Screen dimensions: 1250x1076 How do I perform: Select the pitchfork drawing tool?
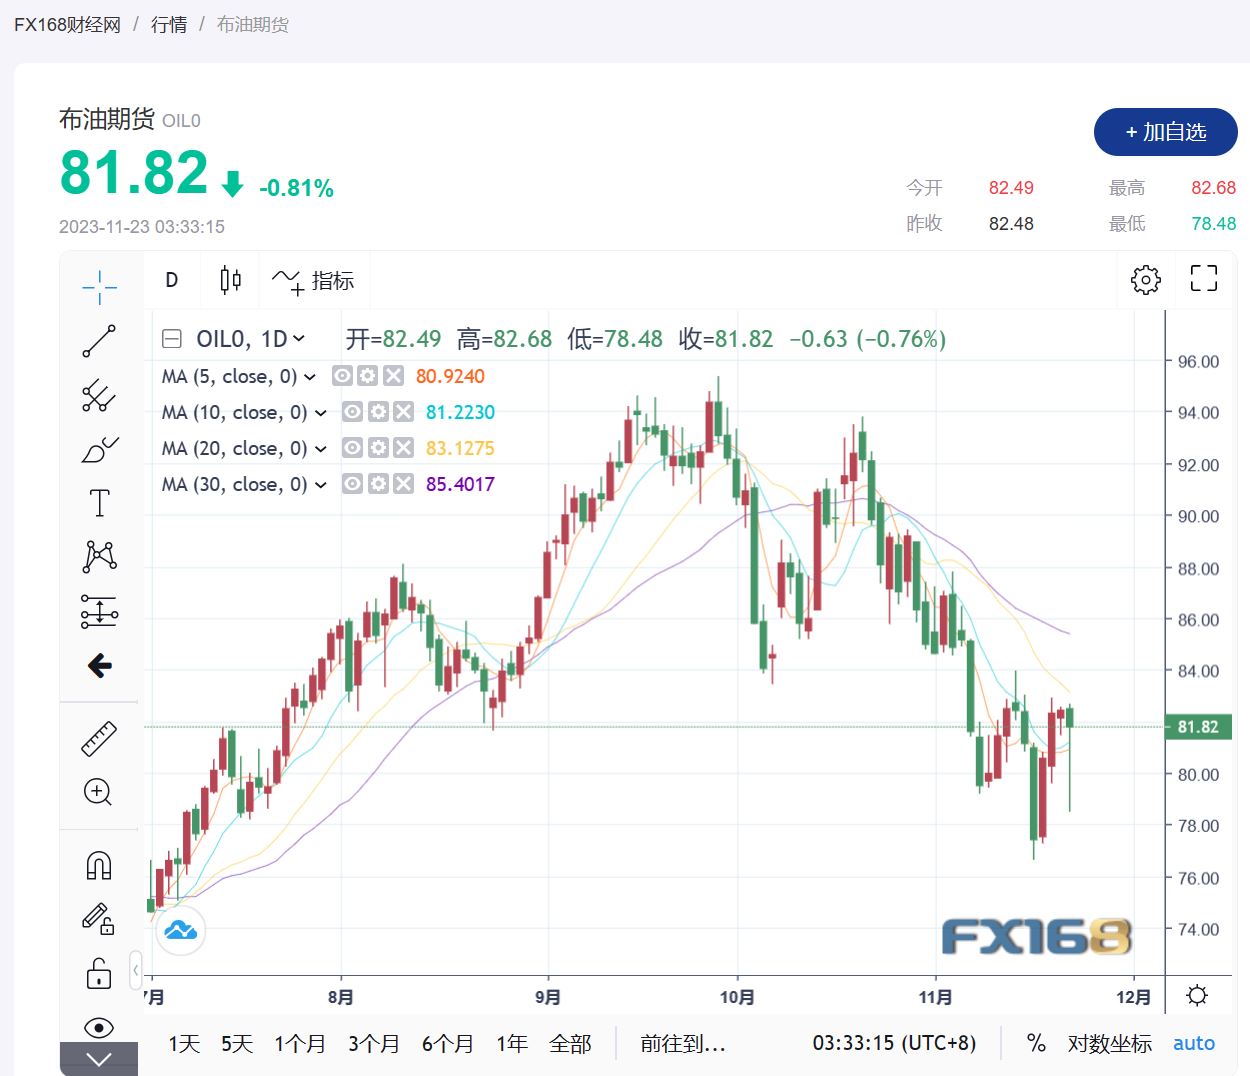pyautogui.click(x=99, y=396)
